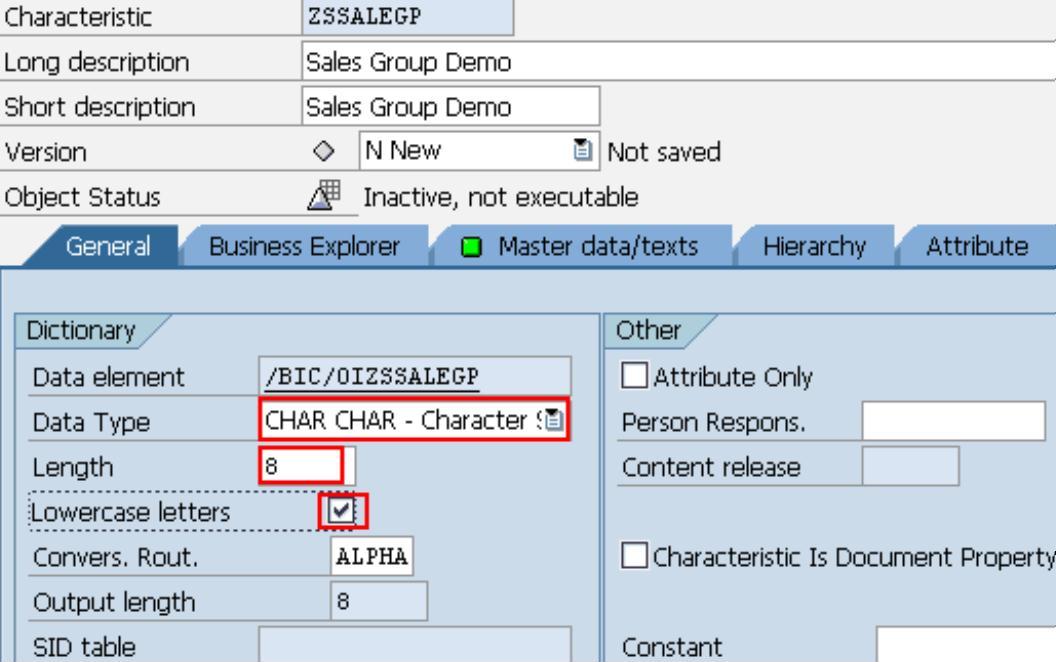The image size is (1056, 662).
Task: Click the Dictionary group header
Action: (x=81, y=331)
